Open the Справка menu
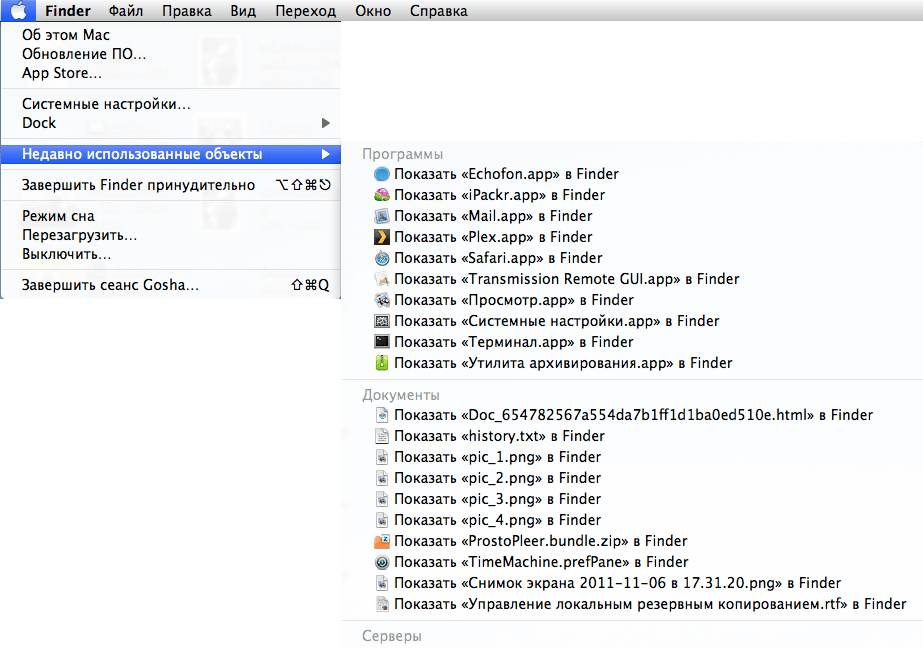The height and width of the screenshot is (650, 923). point(439,11)
